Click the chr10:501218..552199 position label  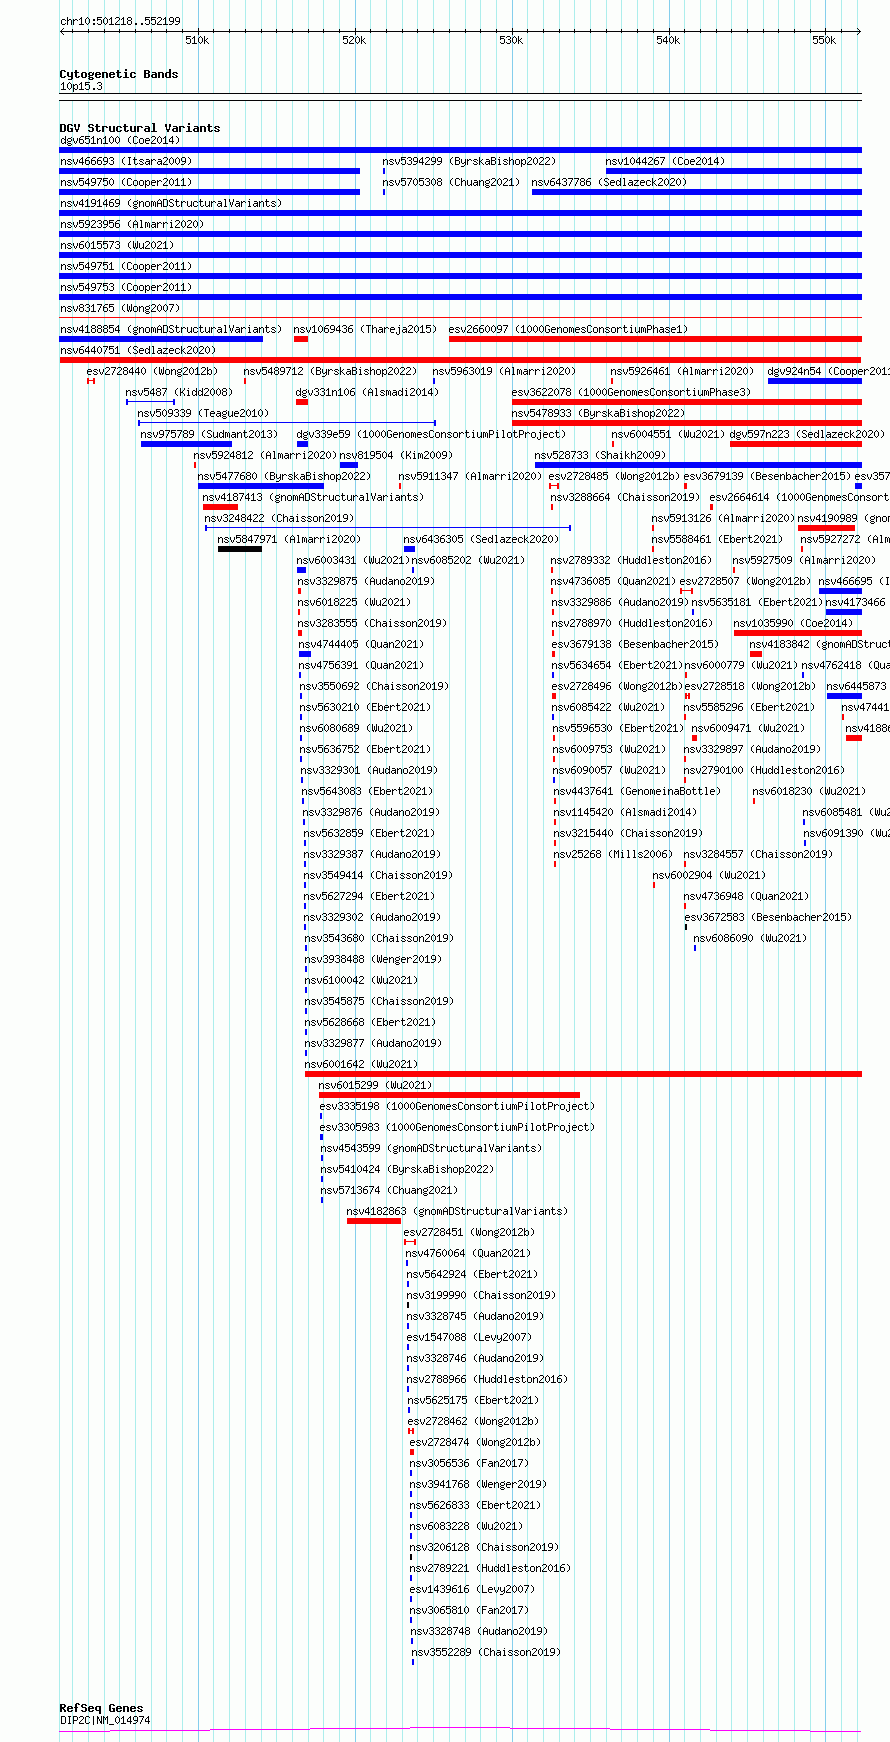pyautogui.click(x=120, y=21)
